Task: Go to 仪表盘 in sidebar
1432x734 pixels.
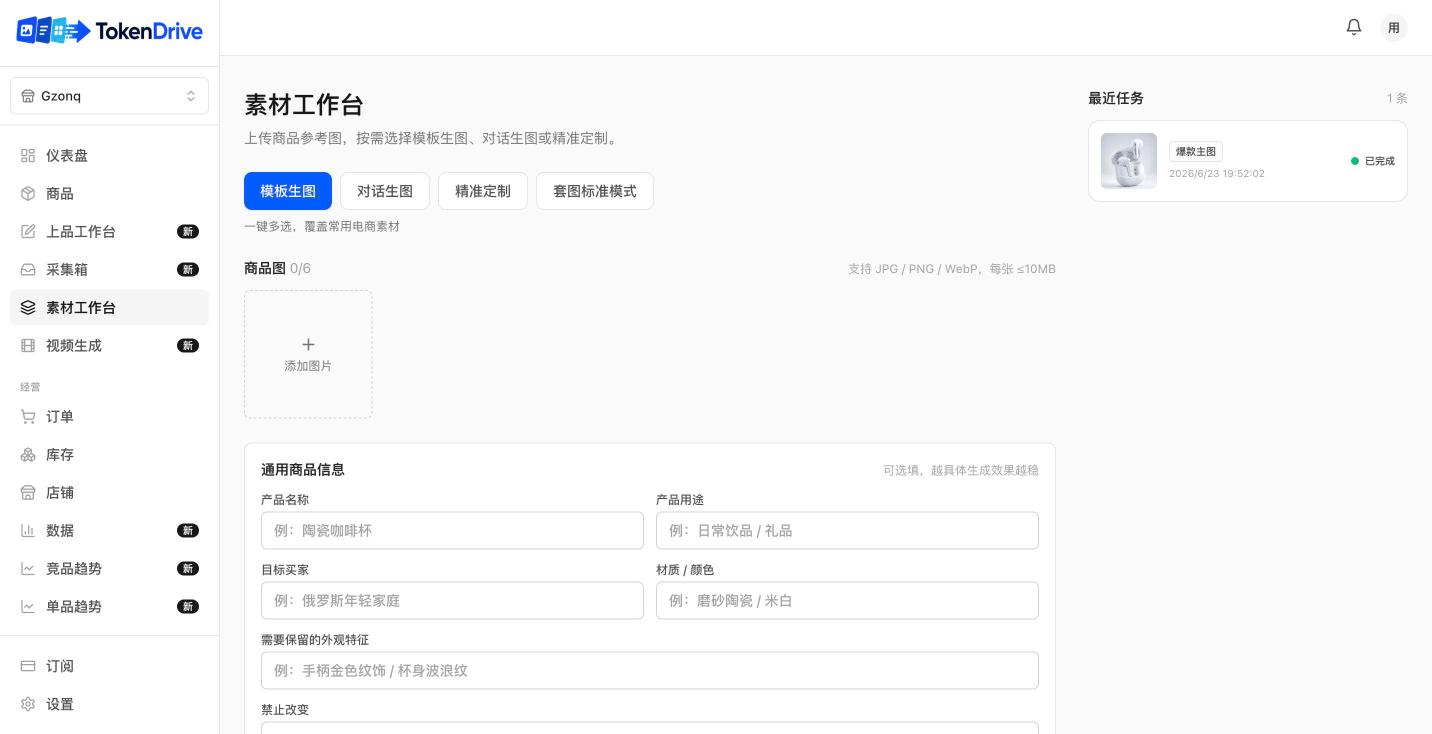Action: point(109,156)
